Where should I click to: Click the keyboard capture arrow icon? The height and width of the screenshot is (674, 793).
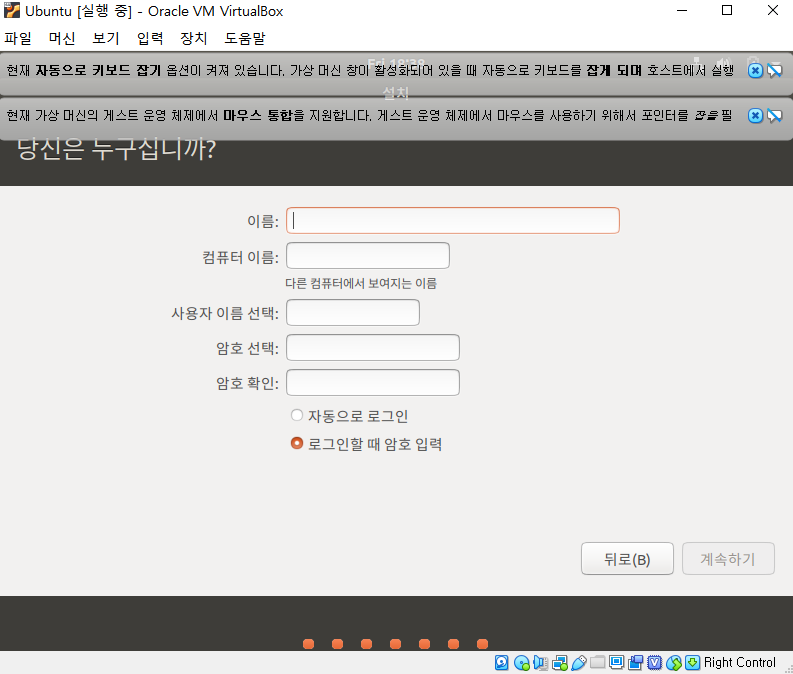692,662
